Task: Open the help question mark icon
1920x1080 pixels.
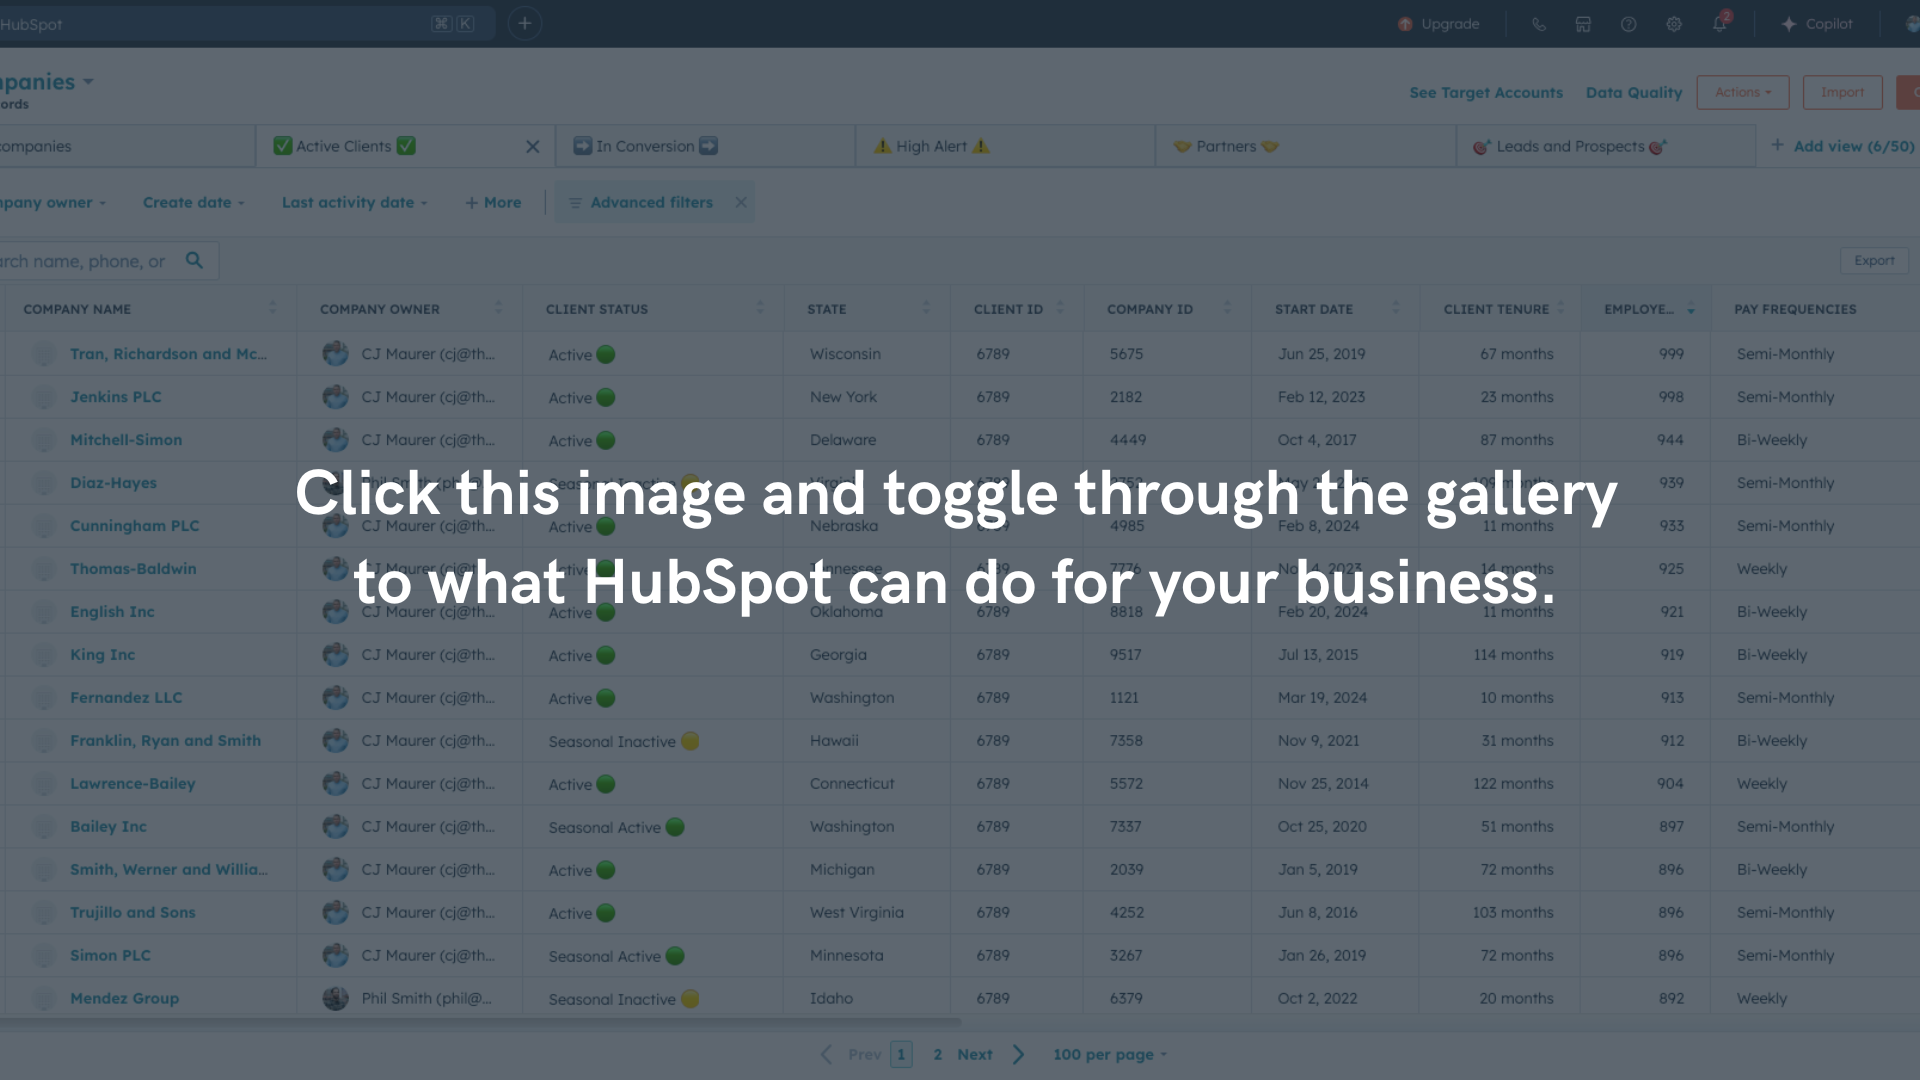Action: tap(1628, 24)
